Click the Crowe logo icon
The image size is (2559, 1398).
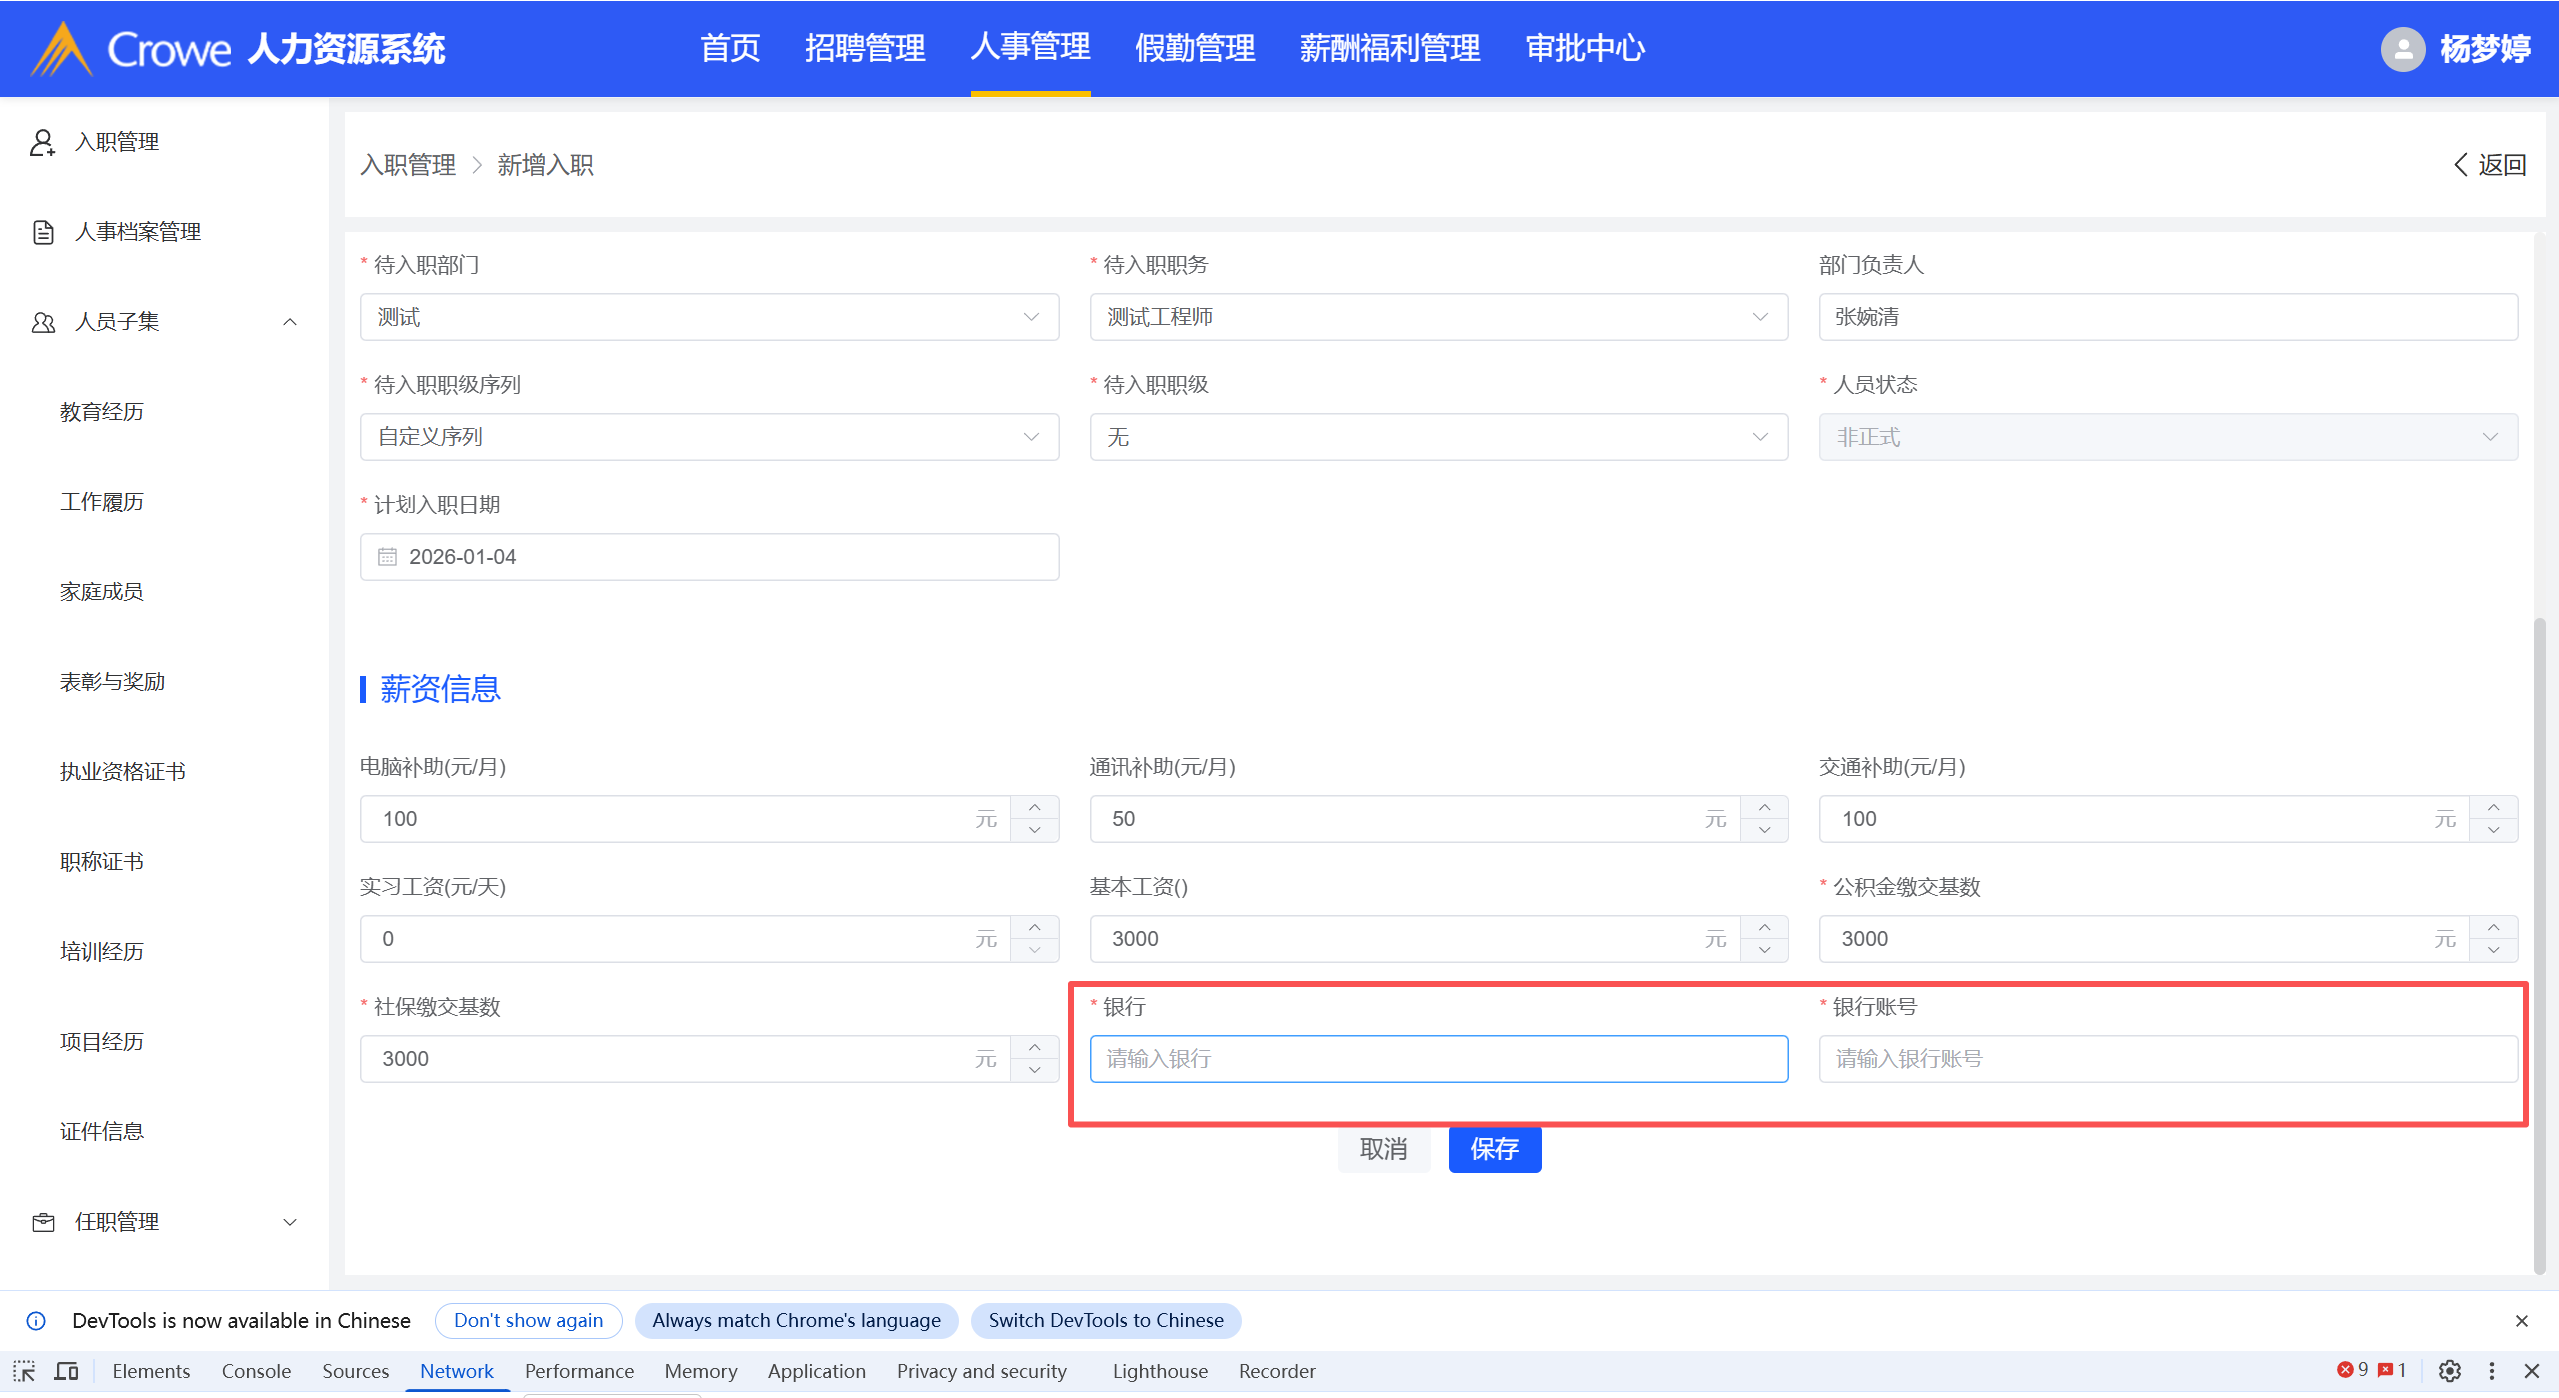click(62, 50)
